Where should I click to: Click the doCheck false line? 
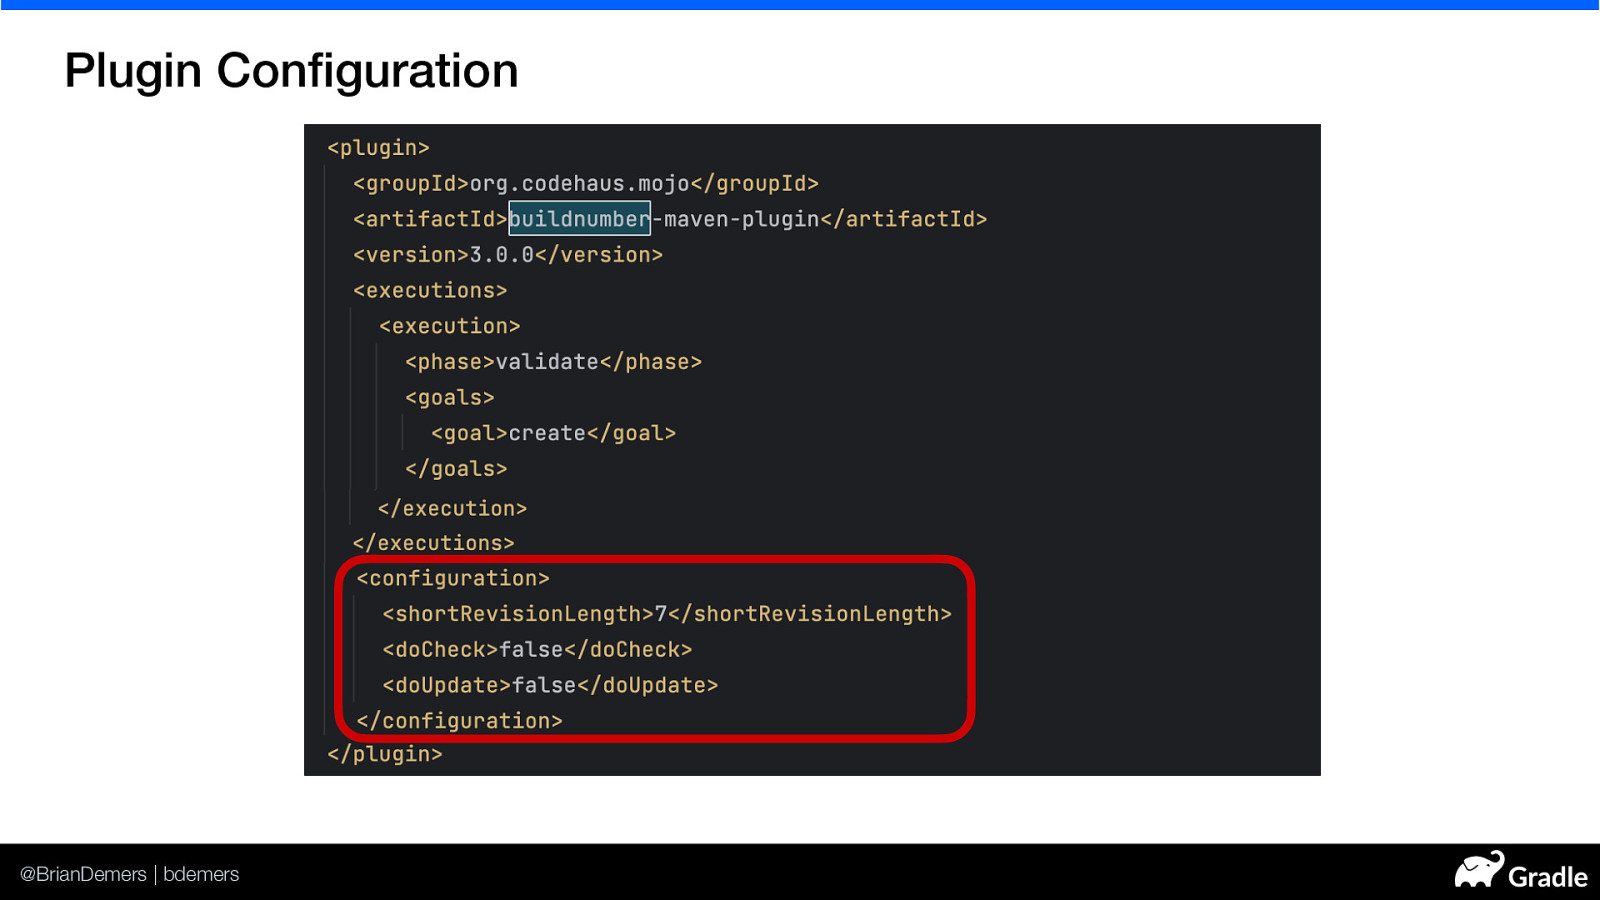coord(538,650)
